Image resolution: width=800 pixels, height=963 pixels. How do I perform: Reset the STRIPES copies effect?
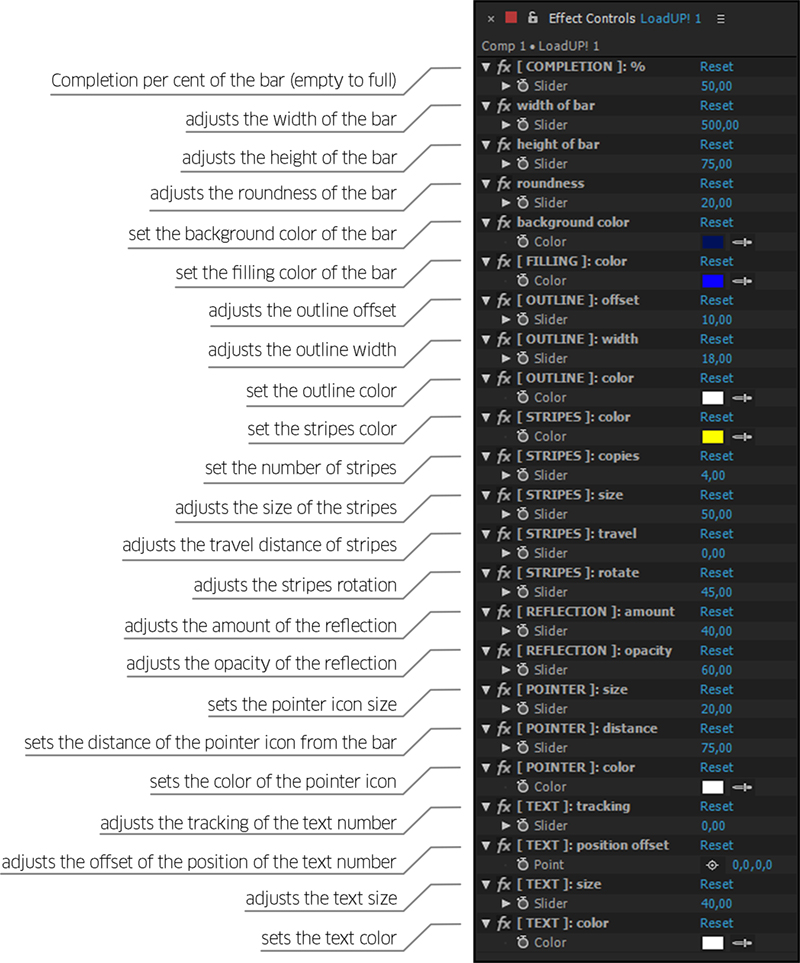tap(717, 456)
